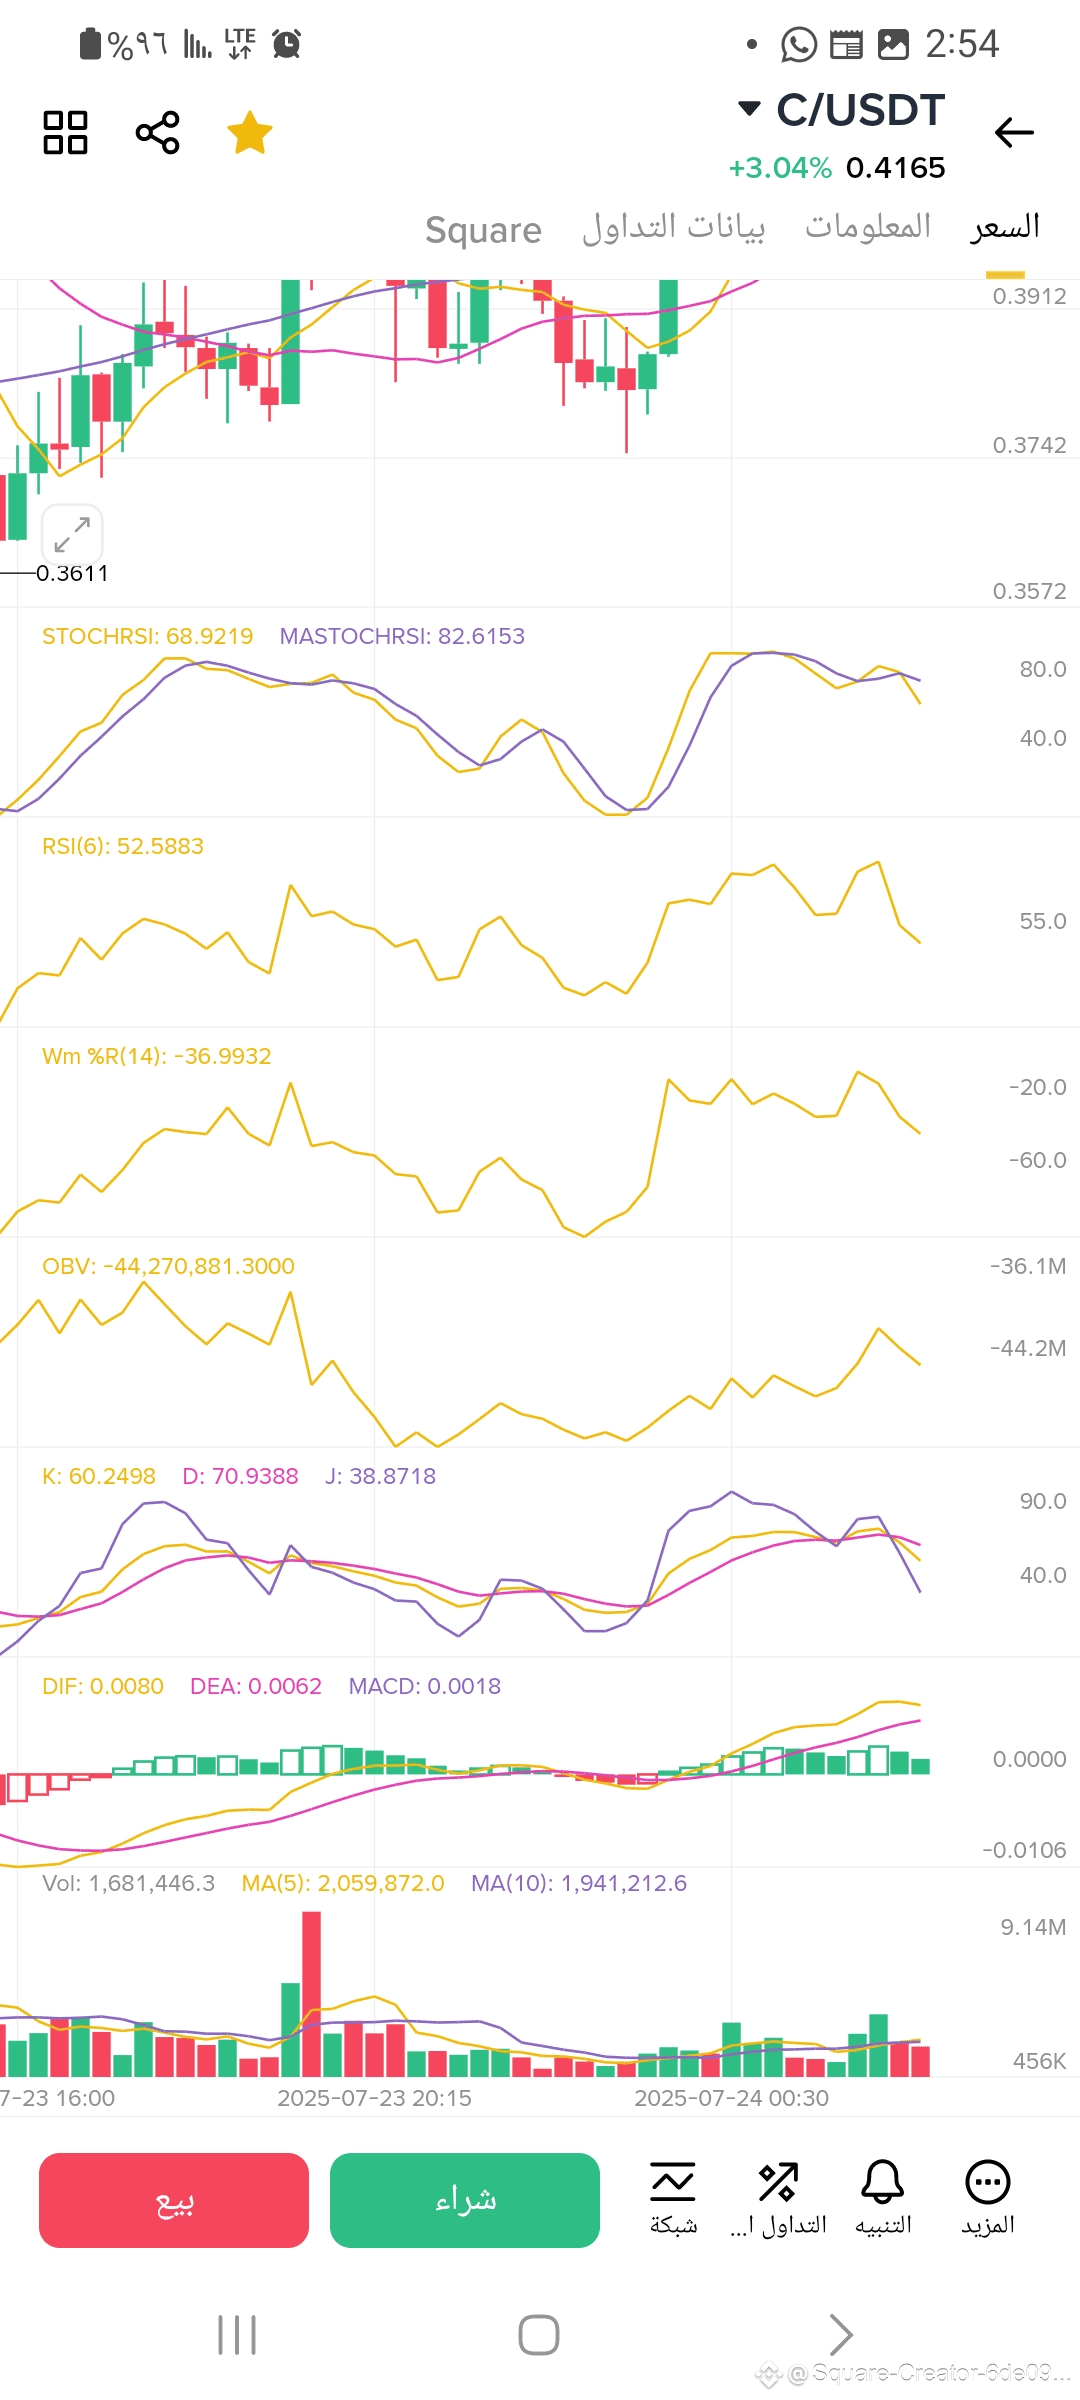Open the المزيد more options icon
Screen dimensions: 1080x2400
(988, 2198)
